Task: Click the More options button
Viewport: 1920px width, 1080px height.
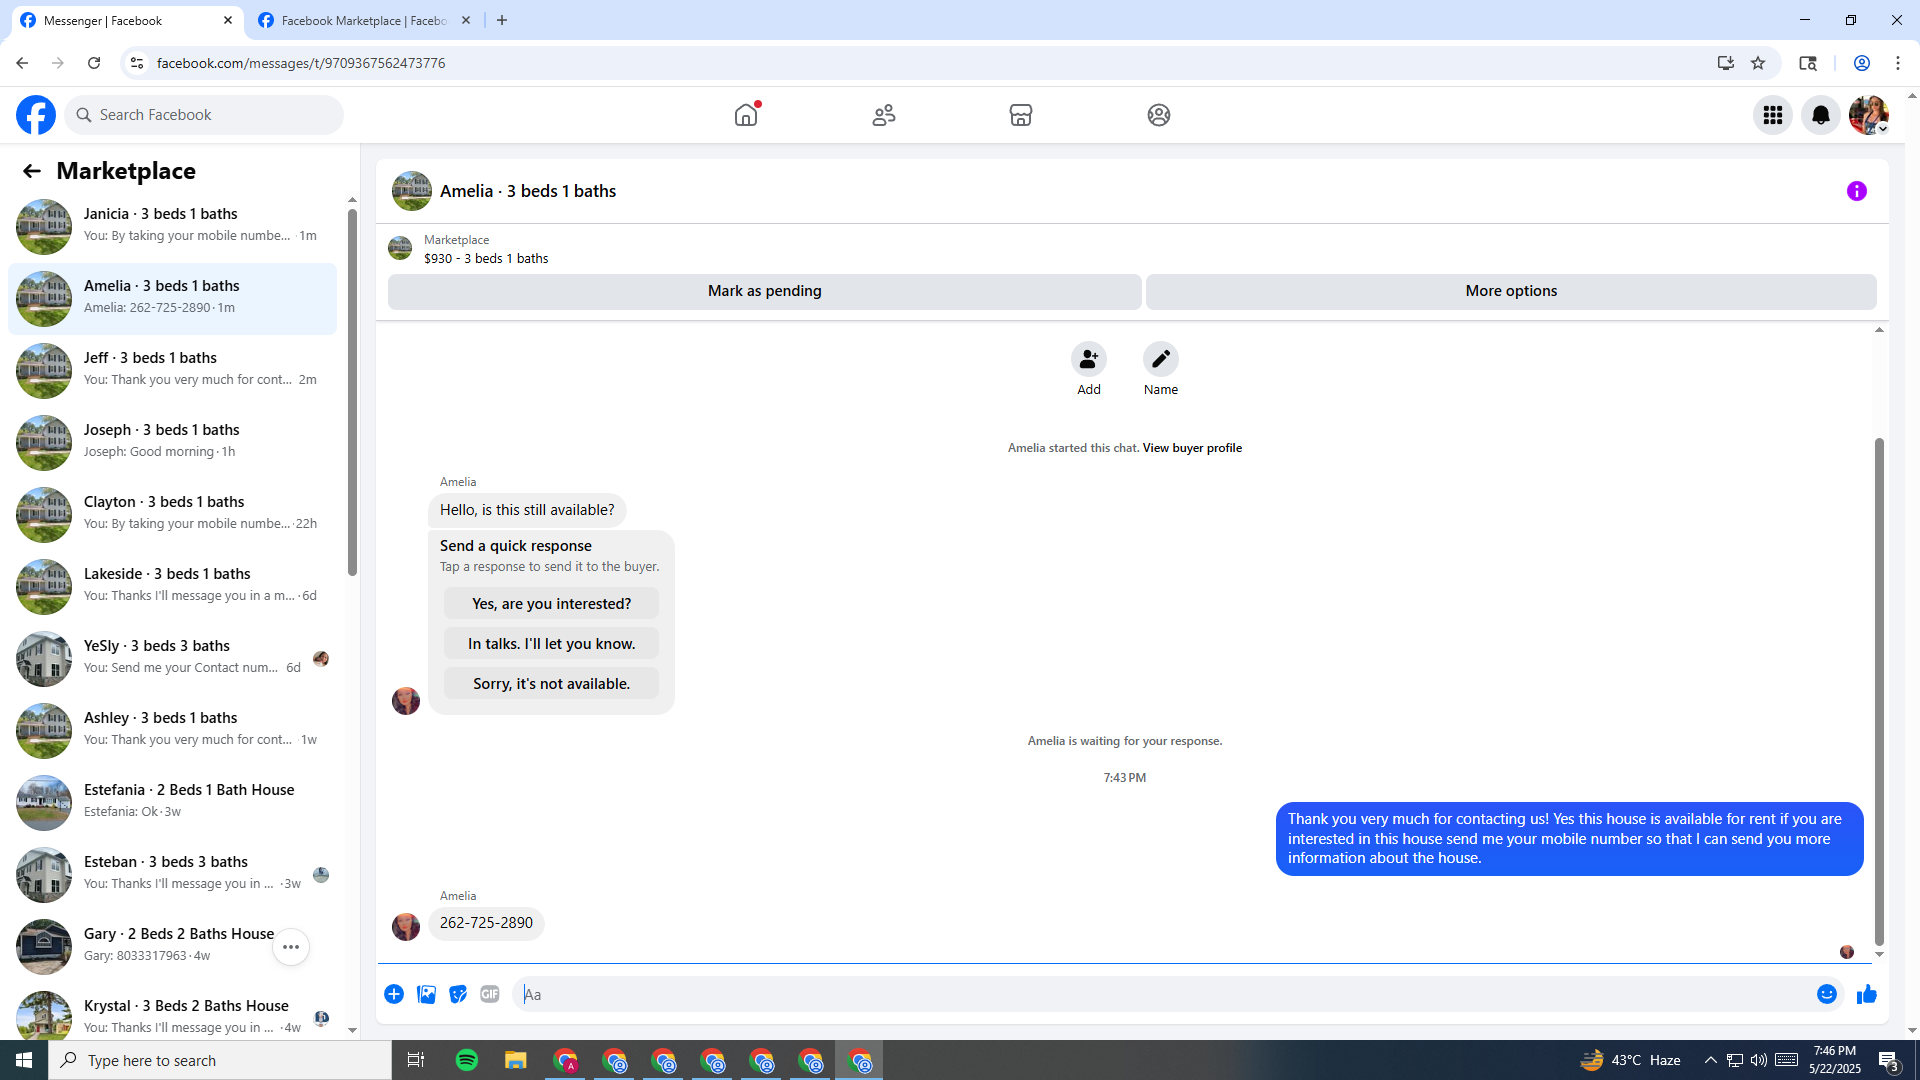Action: point(1511,291)
